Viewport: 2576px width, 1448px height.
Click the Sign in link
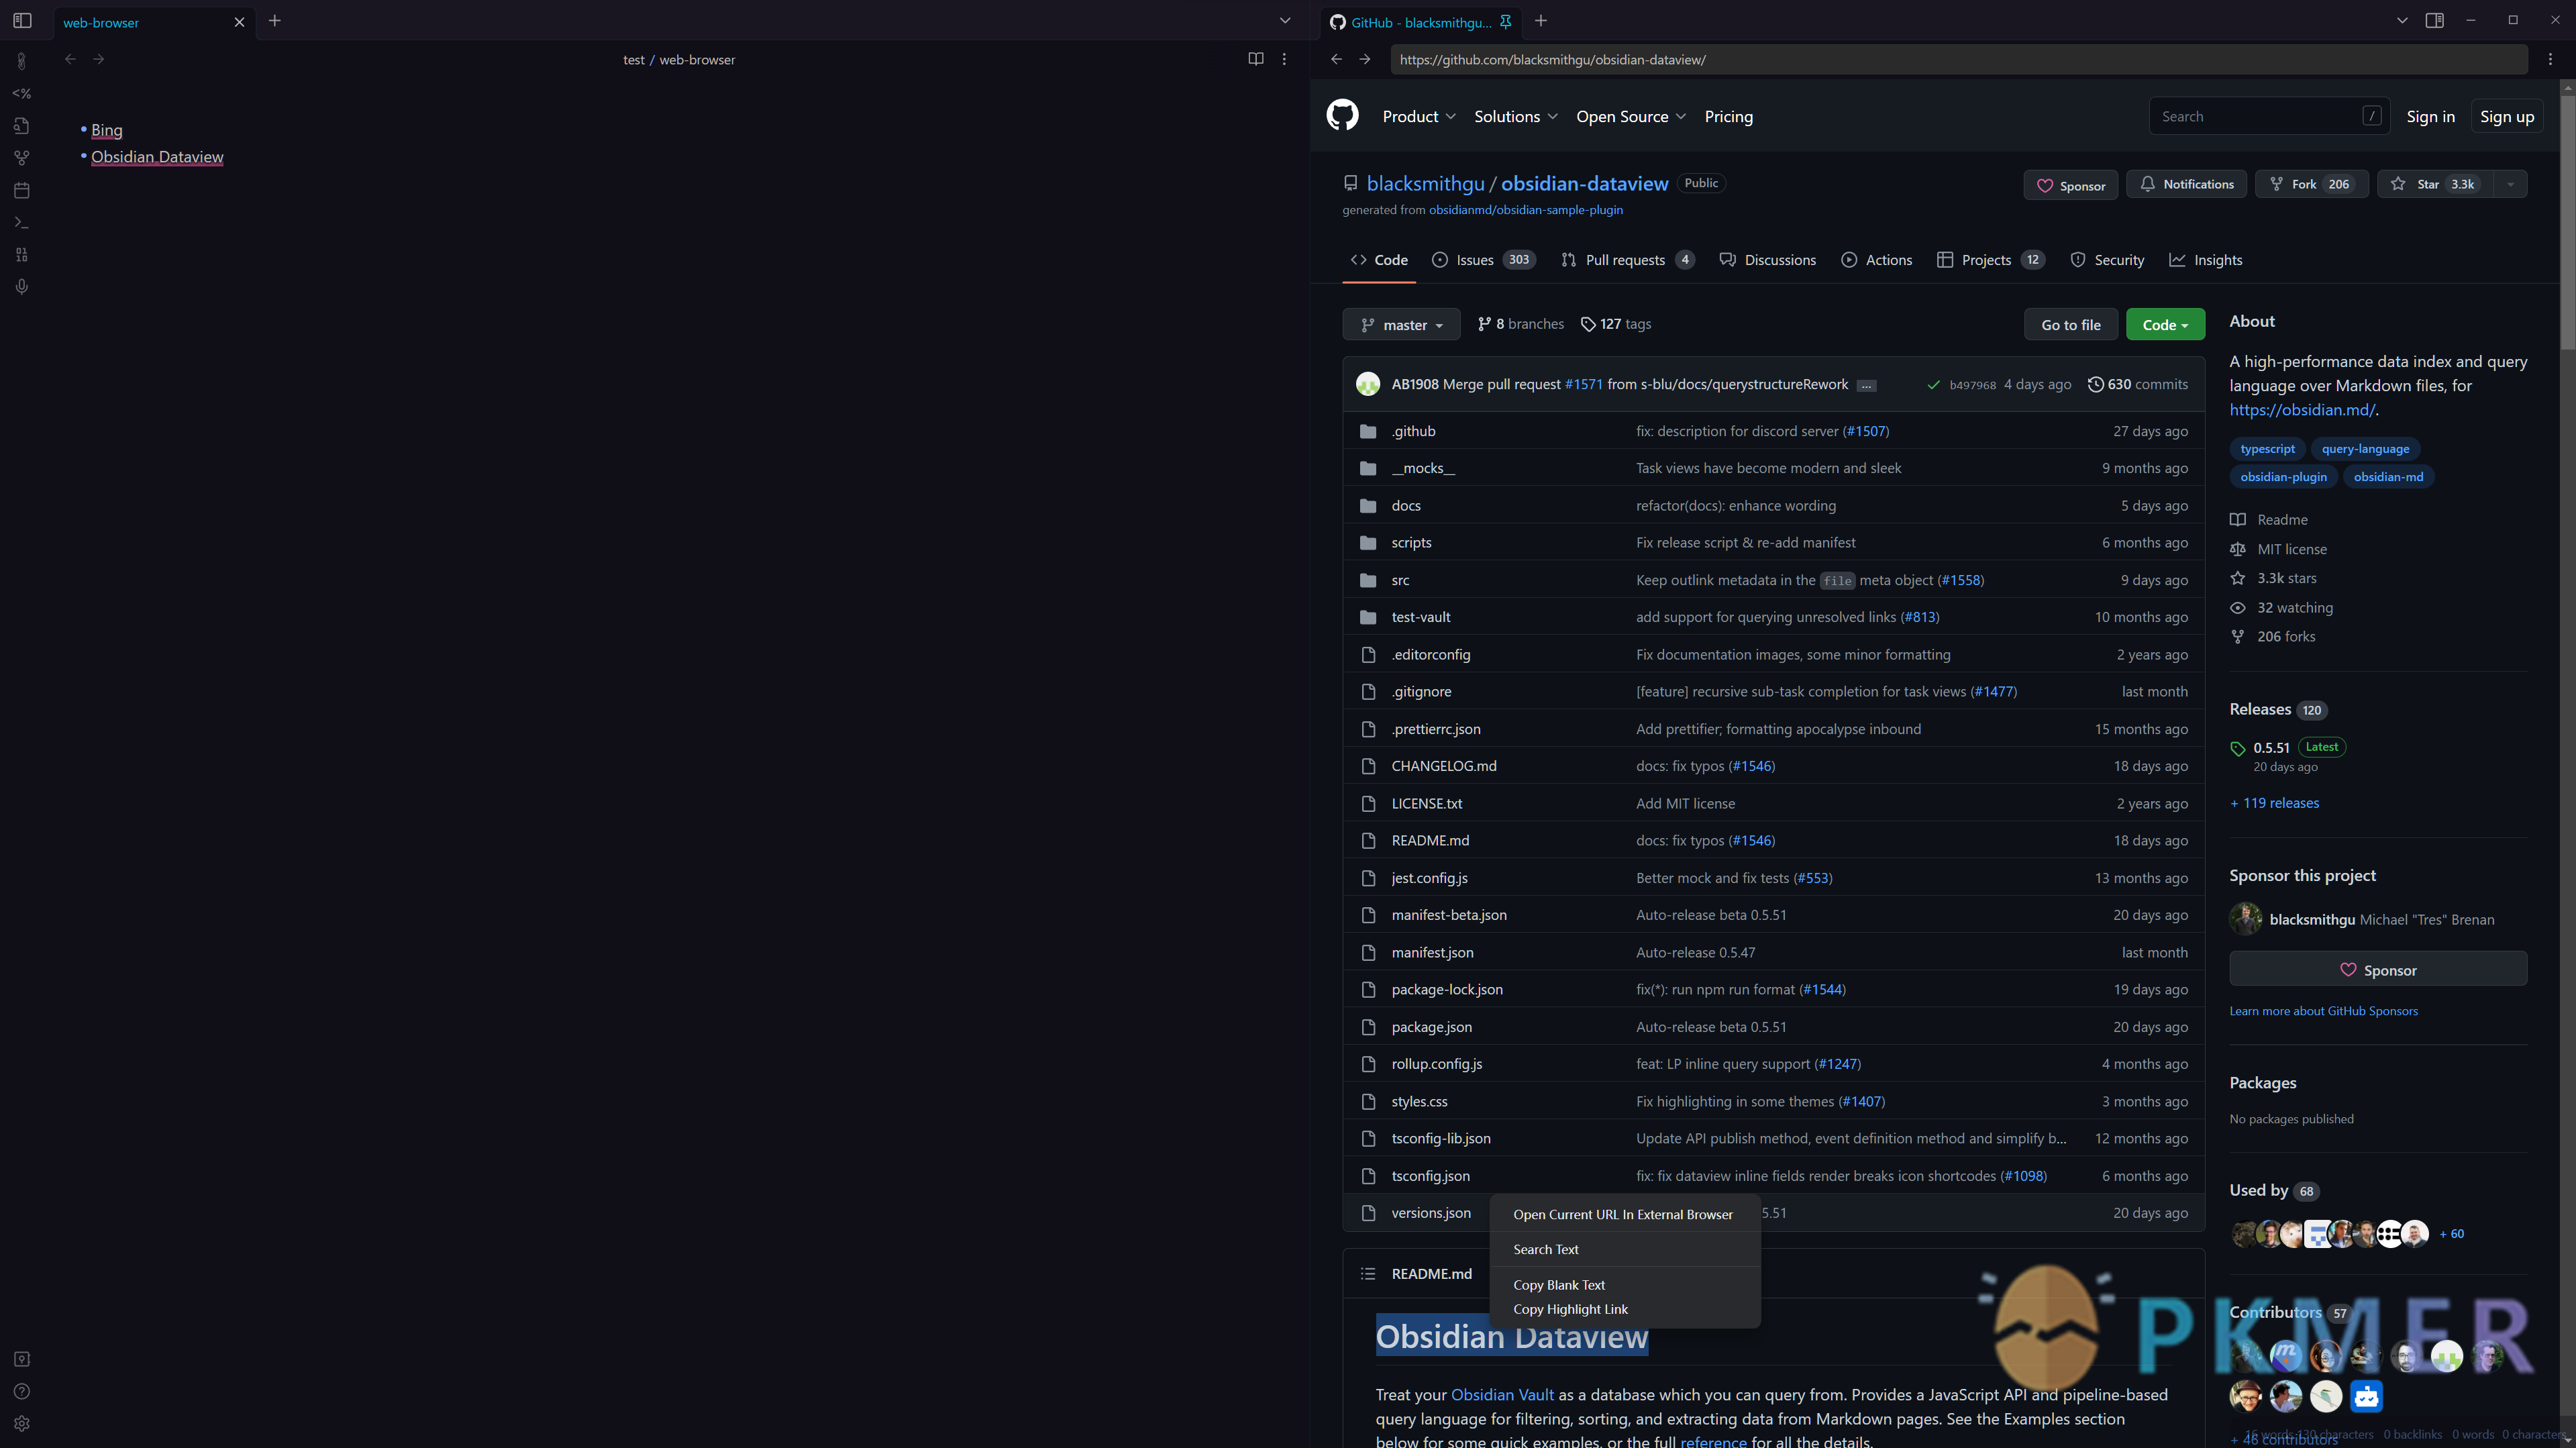(2430, 116)
